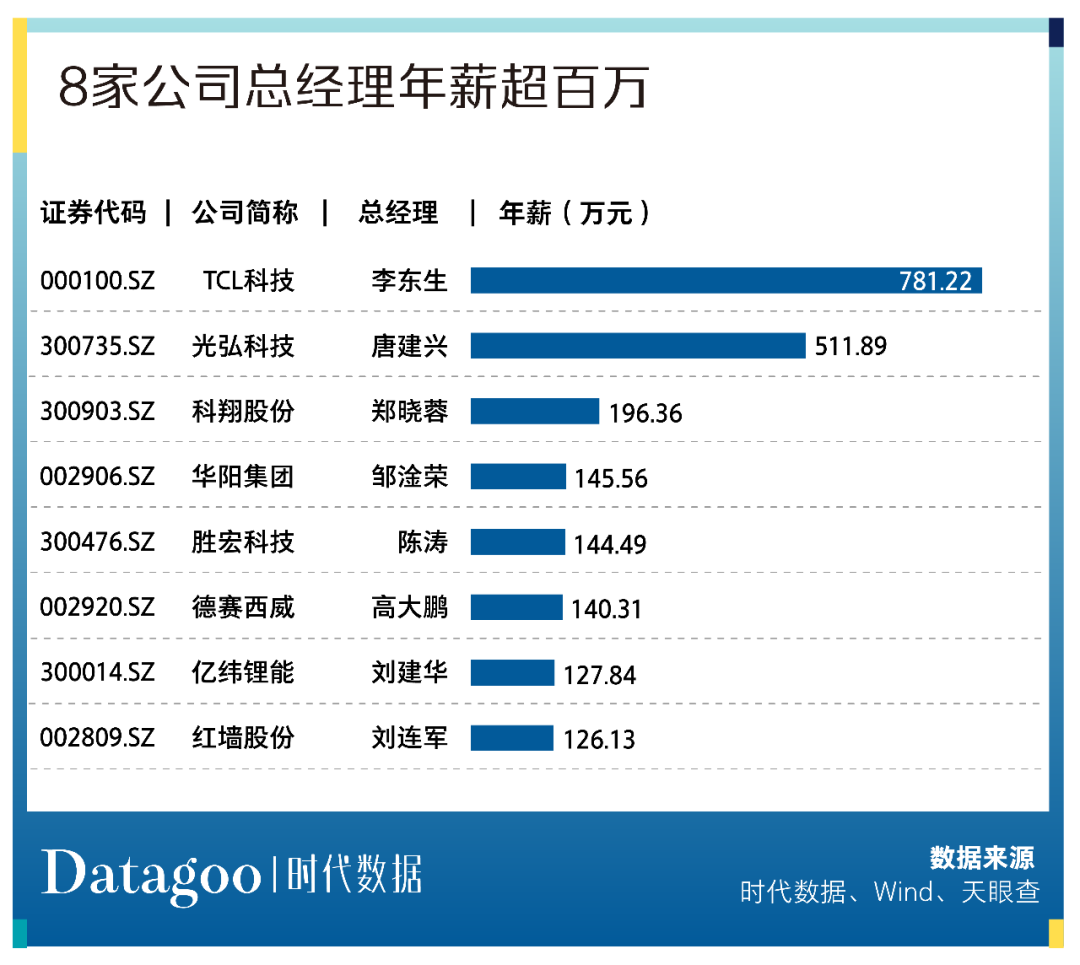Select stock code 002809.SZ
The height and width of the screenshot is (965, 1080).
pos(97,738)
